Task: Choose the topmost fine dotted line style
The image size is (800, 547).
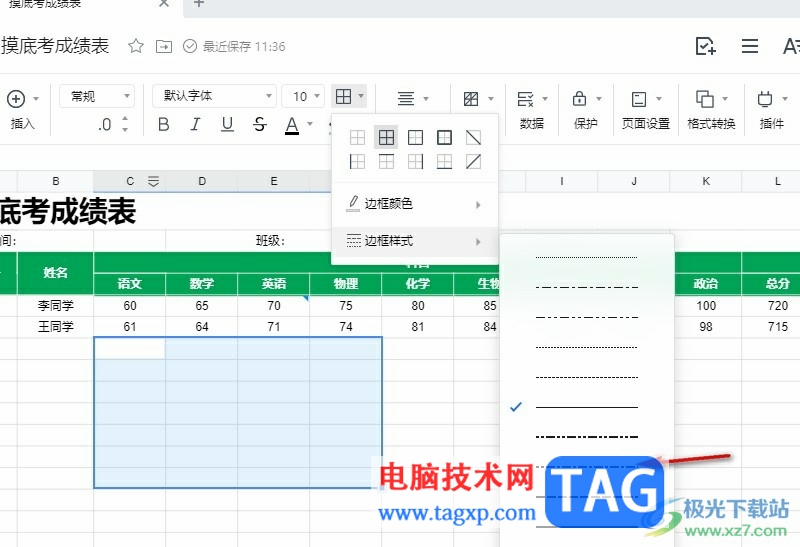Action: coord(587,257)
